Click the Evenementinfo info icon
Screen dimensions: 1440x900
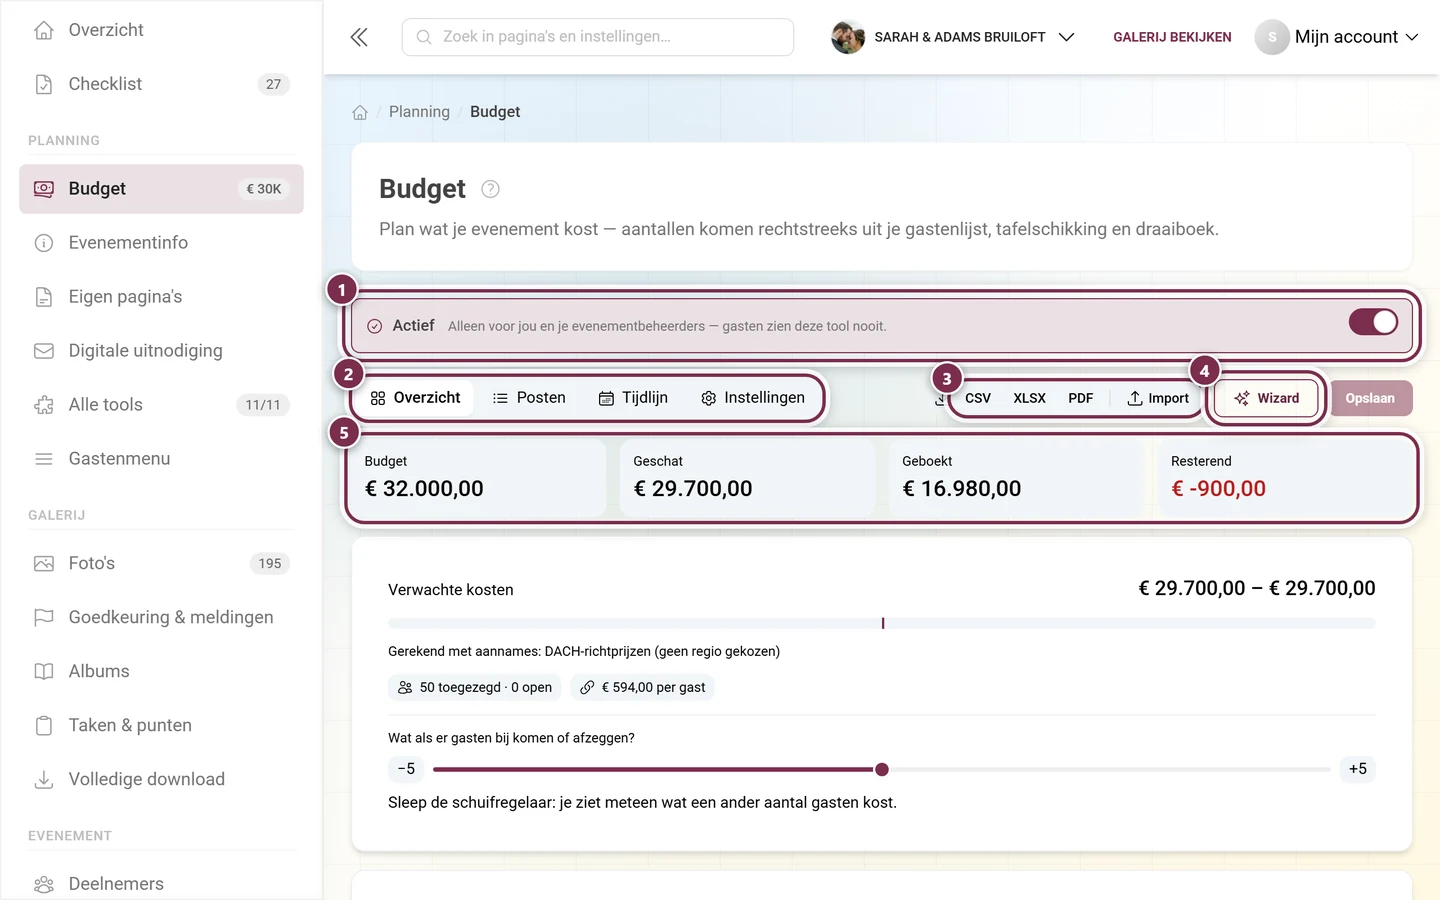[44, 243]
